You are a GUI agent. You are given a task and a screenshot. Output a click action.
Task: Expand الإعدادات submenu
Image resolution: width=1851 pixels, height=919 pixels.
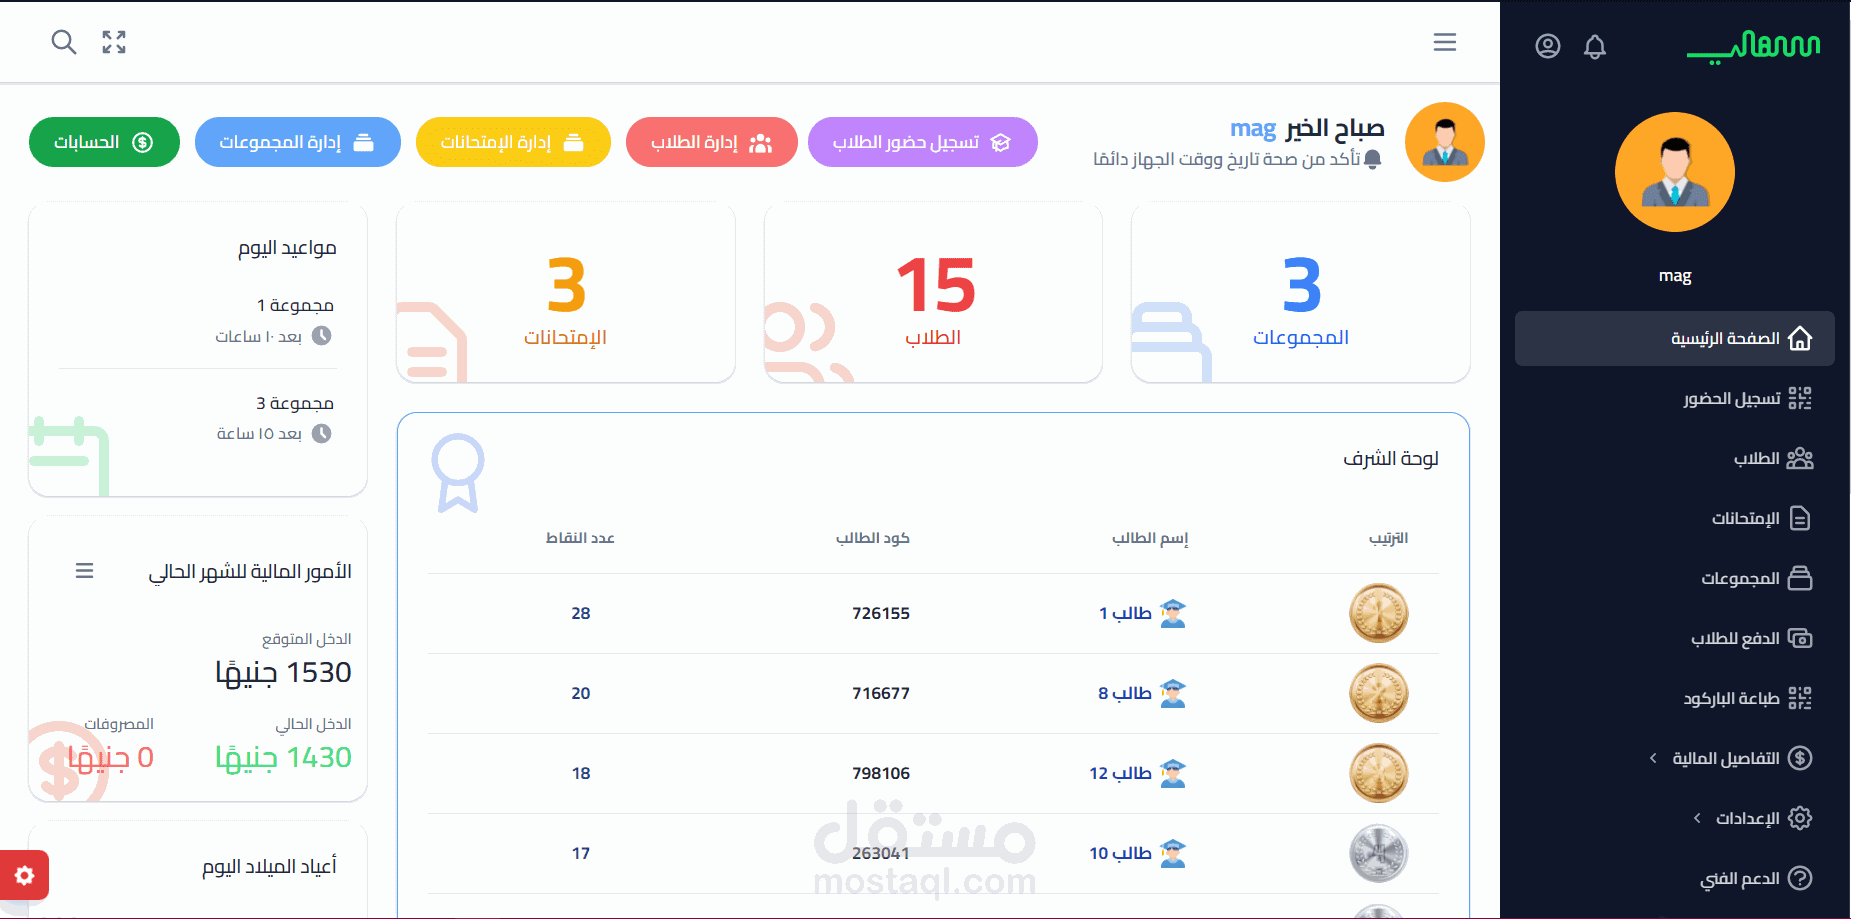point(1675,818)
